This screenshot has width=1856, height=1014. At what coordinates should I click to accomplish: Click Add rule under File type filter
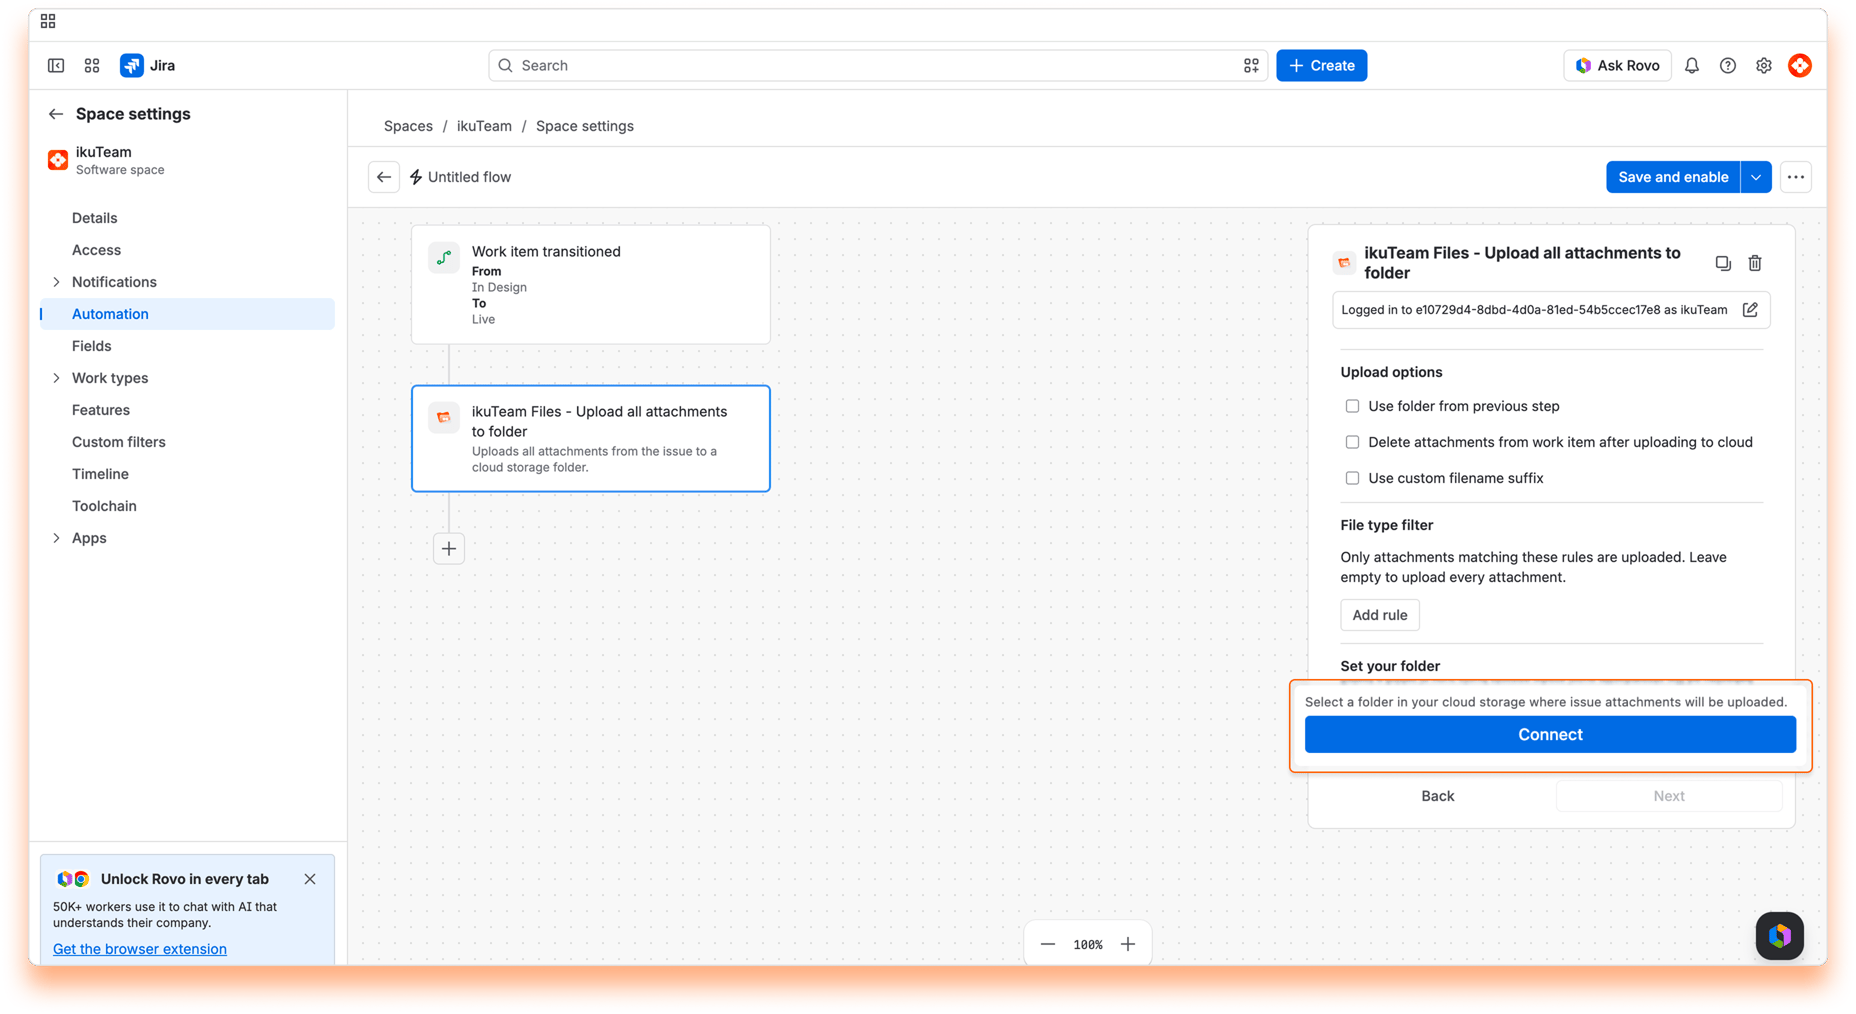coord(1380,615)
